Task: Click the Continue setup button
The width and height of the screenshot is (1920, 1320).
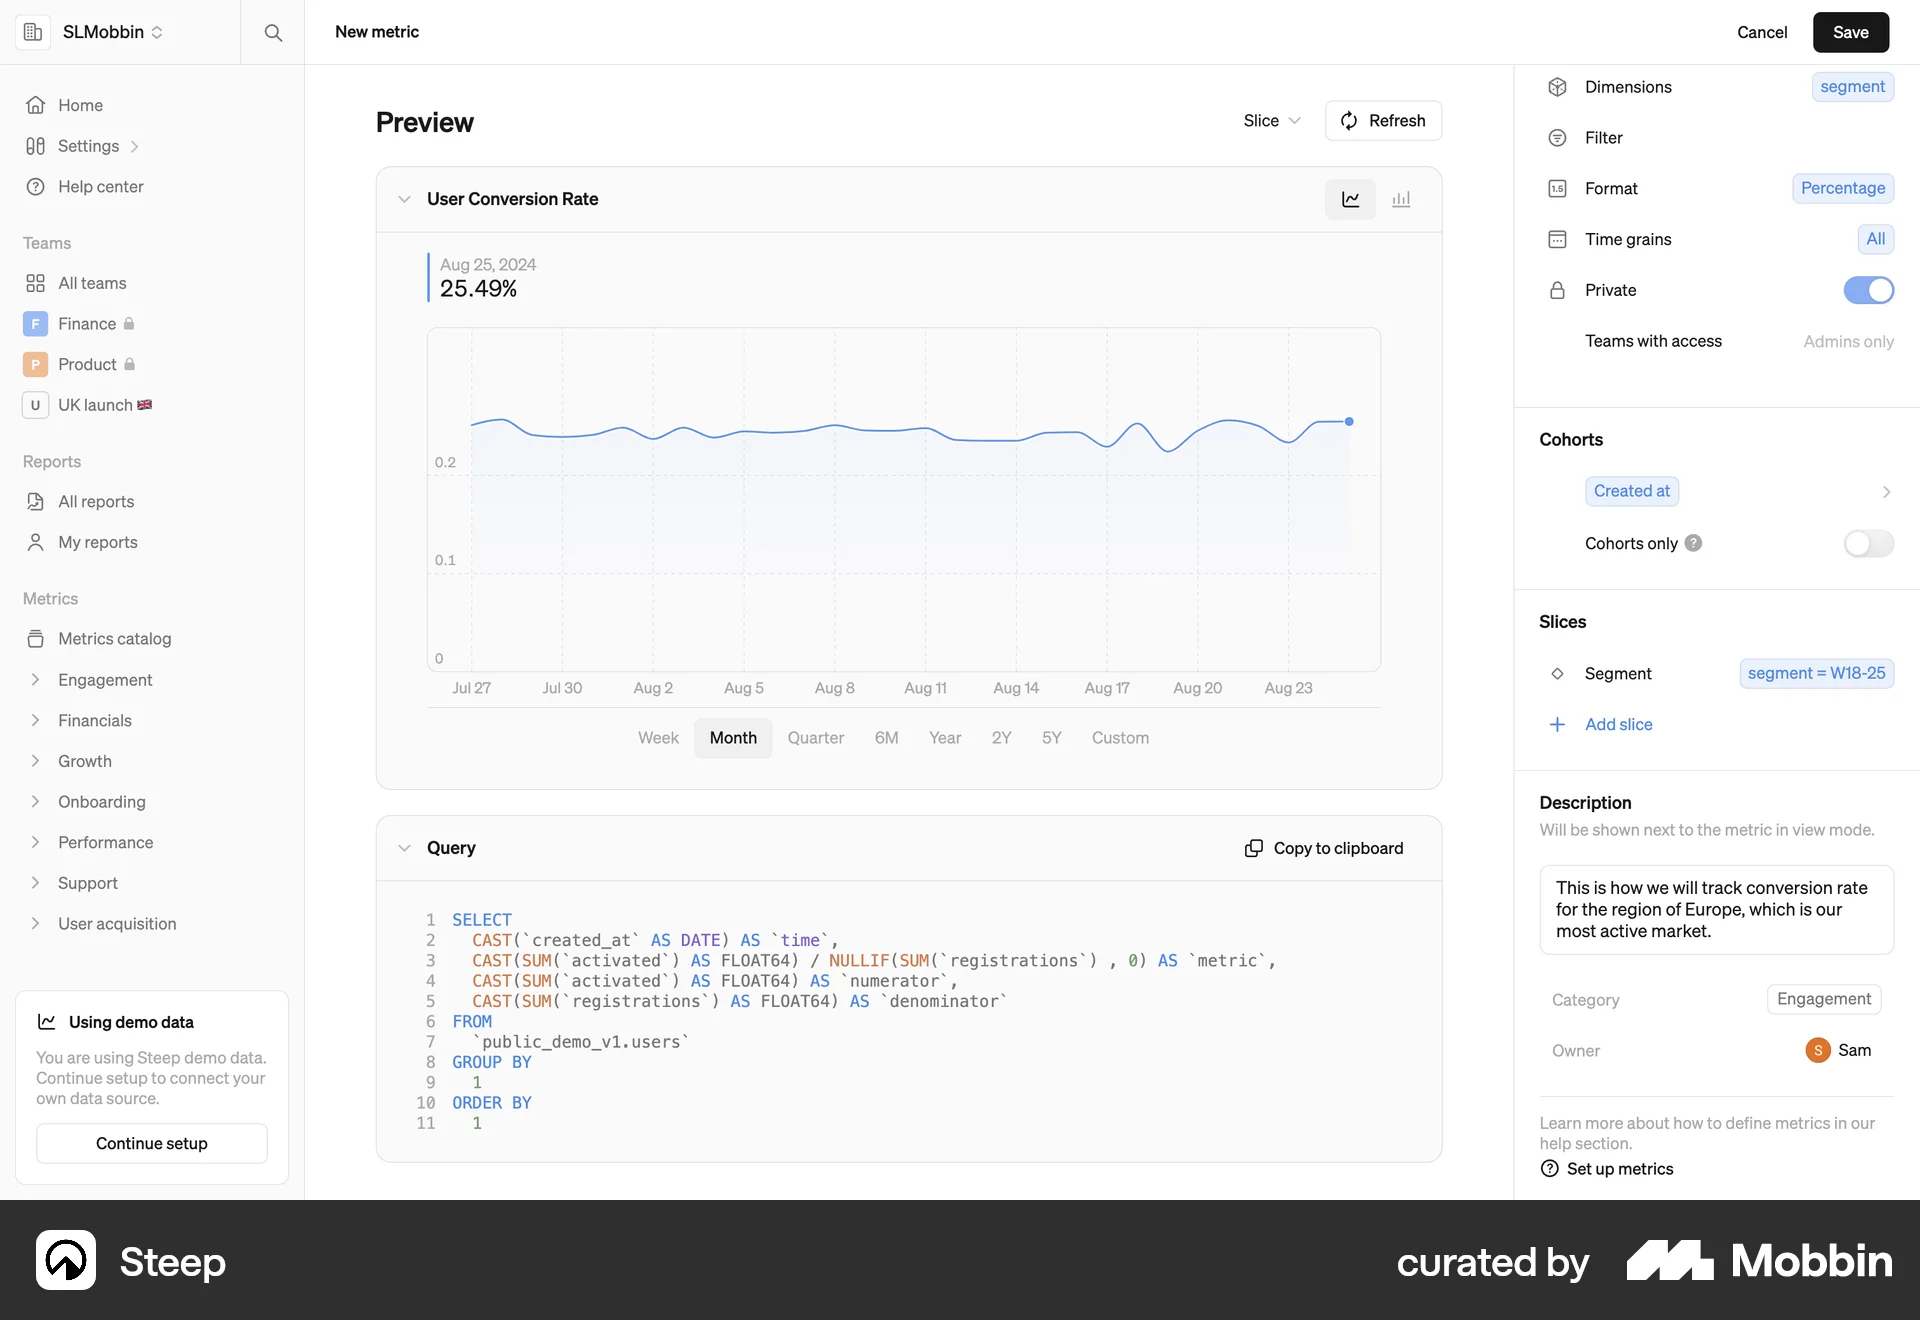Action: click(152, 1143)
